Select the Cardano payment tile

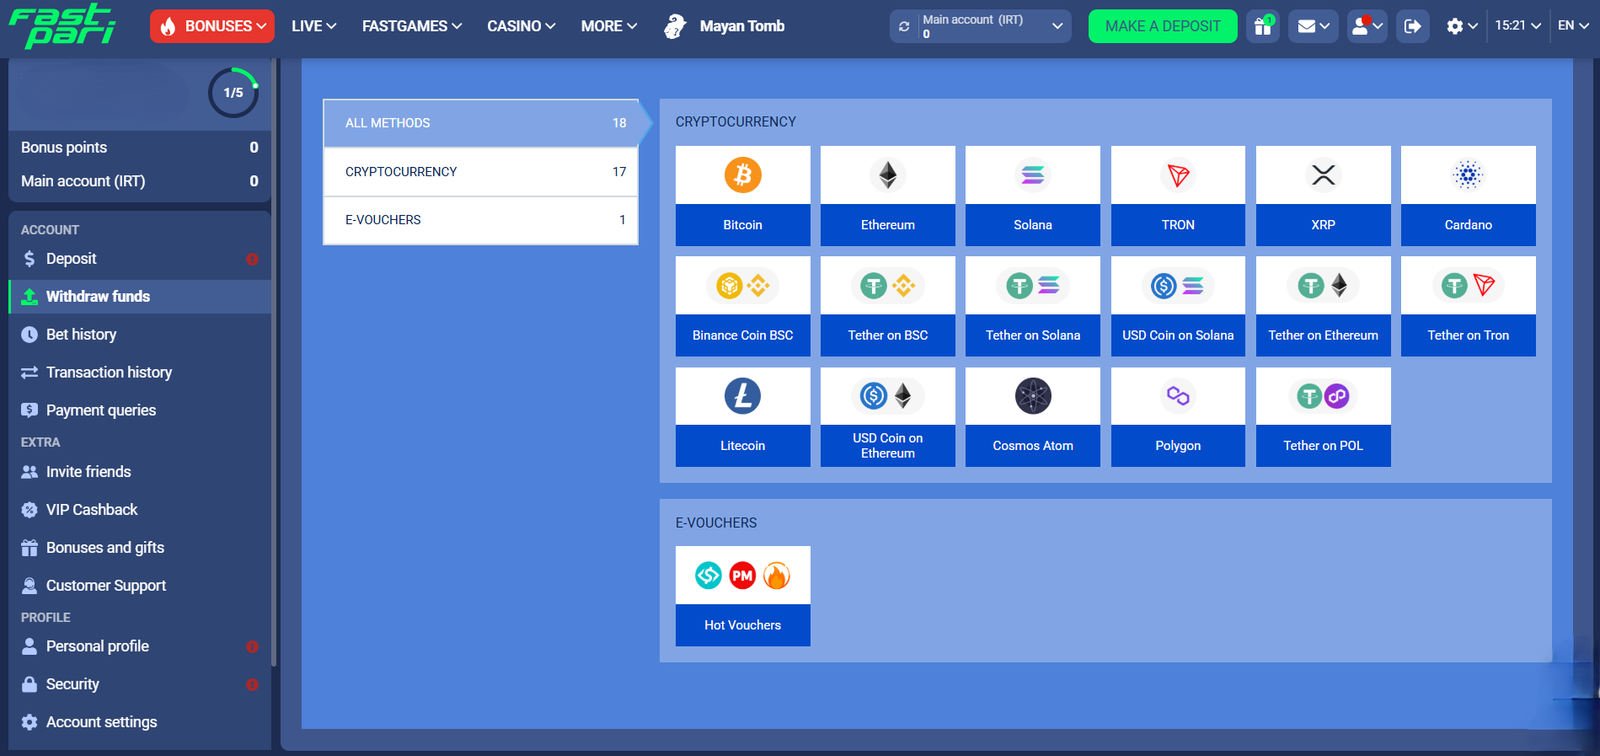(x=1467, y=196)
